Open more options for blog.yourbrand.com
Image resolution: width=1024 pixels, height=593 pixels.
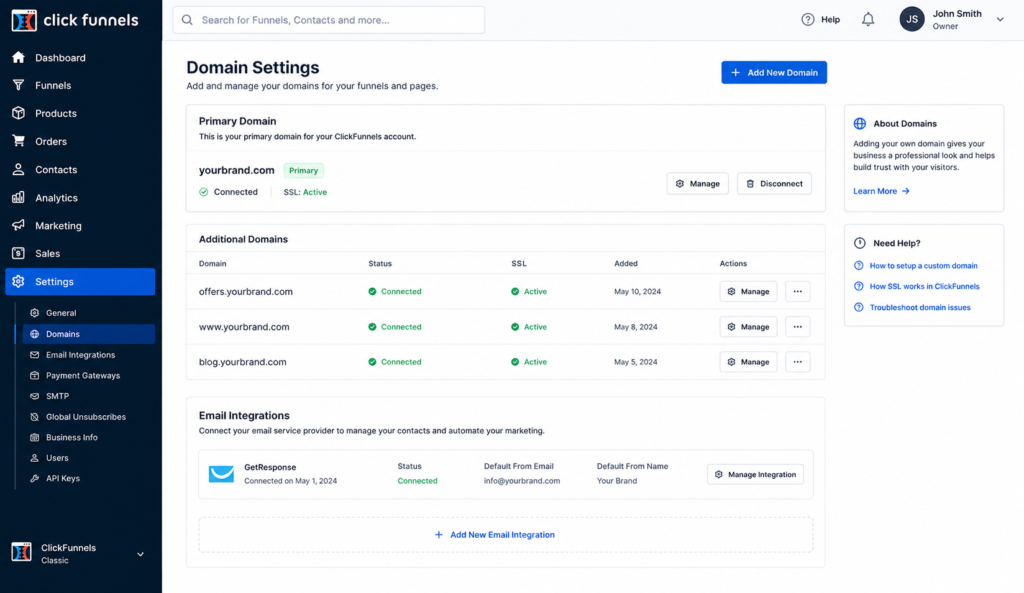[x=797, y=362]
